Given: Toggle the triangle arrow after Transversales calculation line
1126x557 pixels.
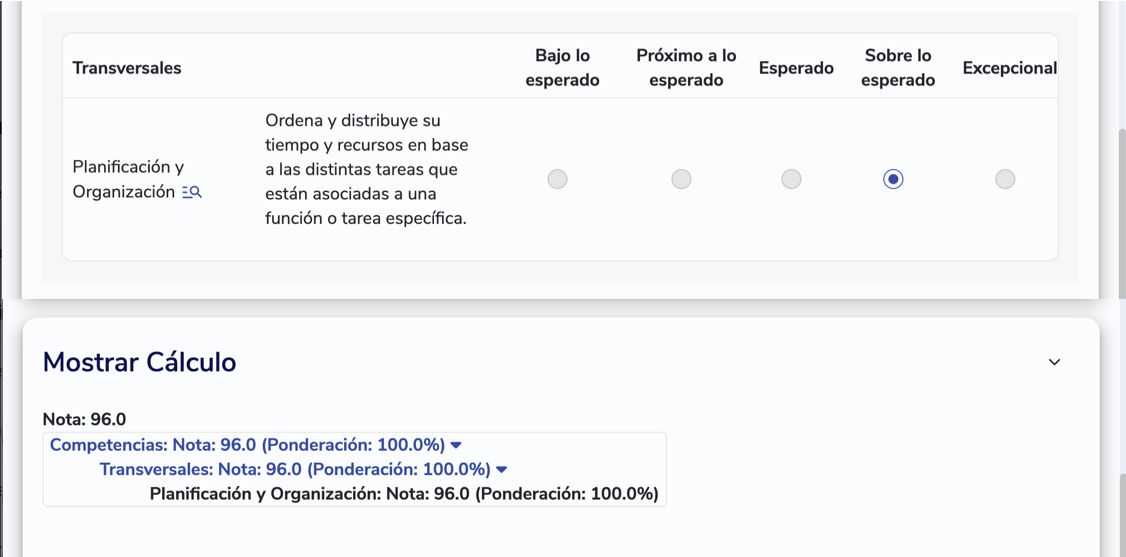Looking at the screenshot, I should 502,470.
